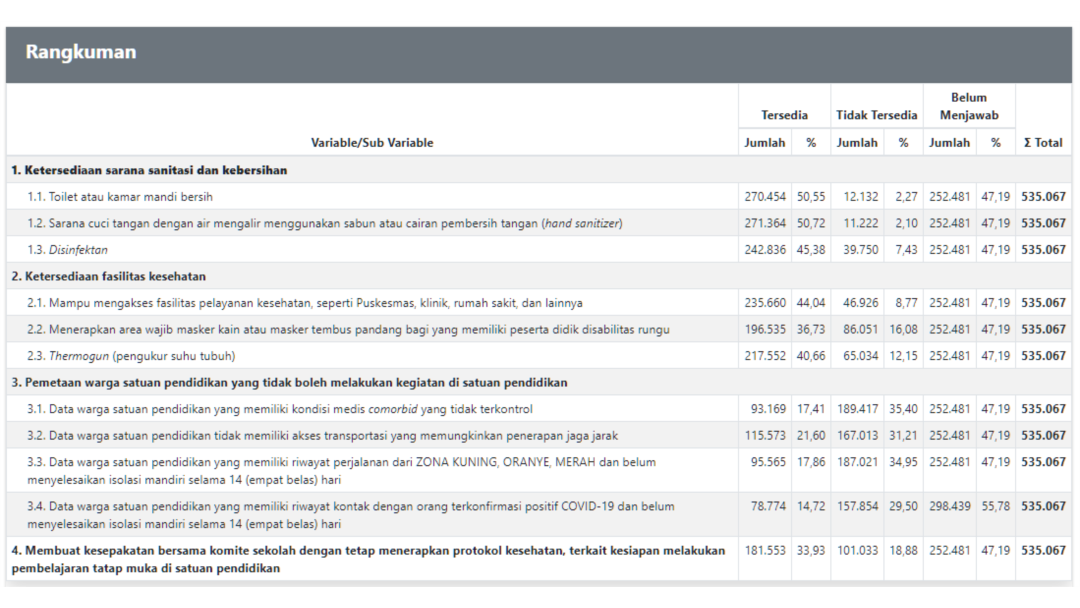This screenshot has height=608, width=1080.
Task: Click Tidak Tersedia value 167.013
Action: pos(858,435)
